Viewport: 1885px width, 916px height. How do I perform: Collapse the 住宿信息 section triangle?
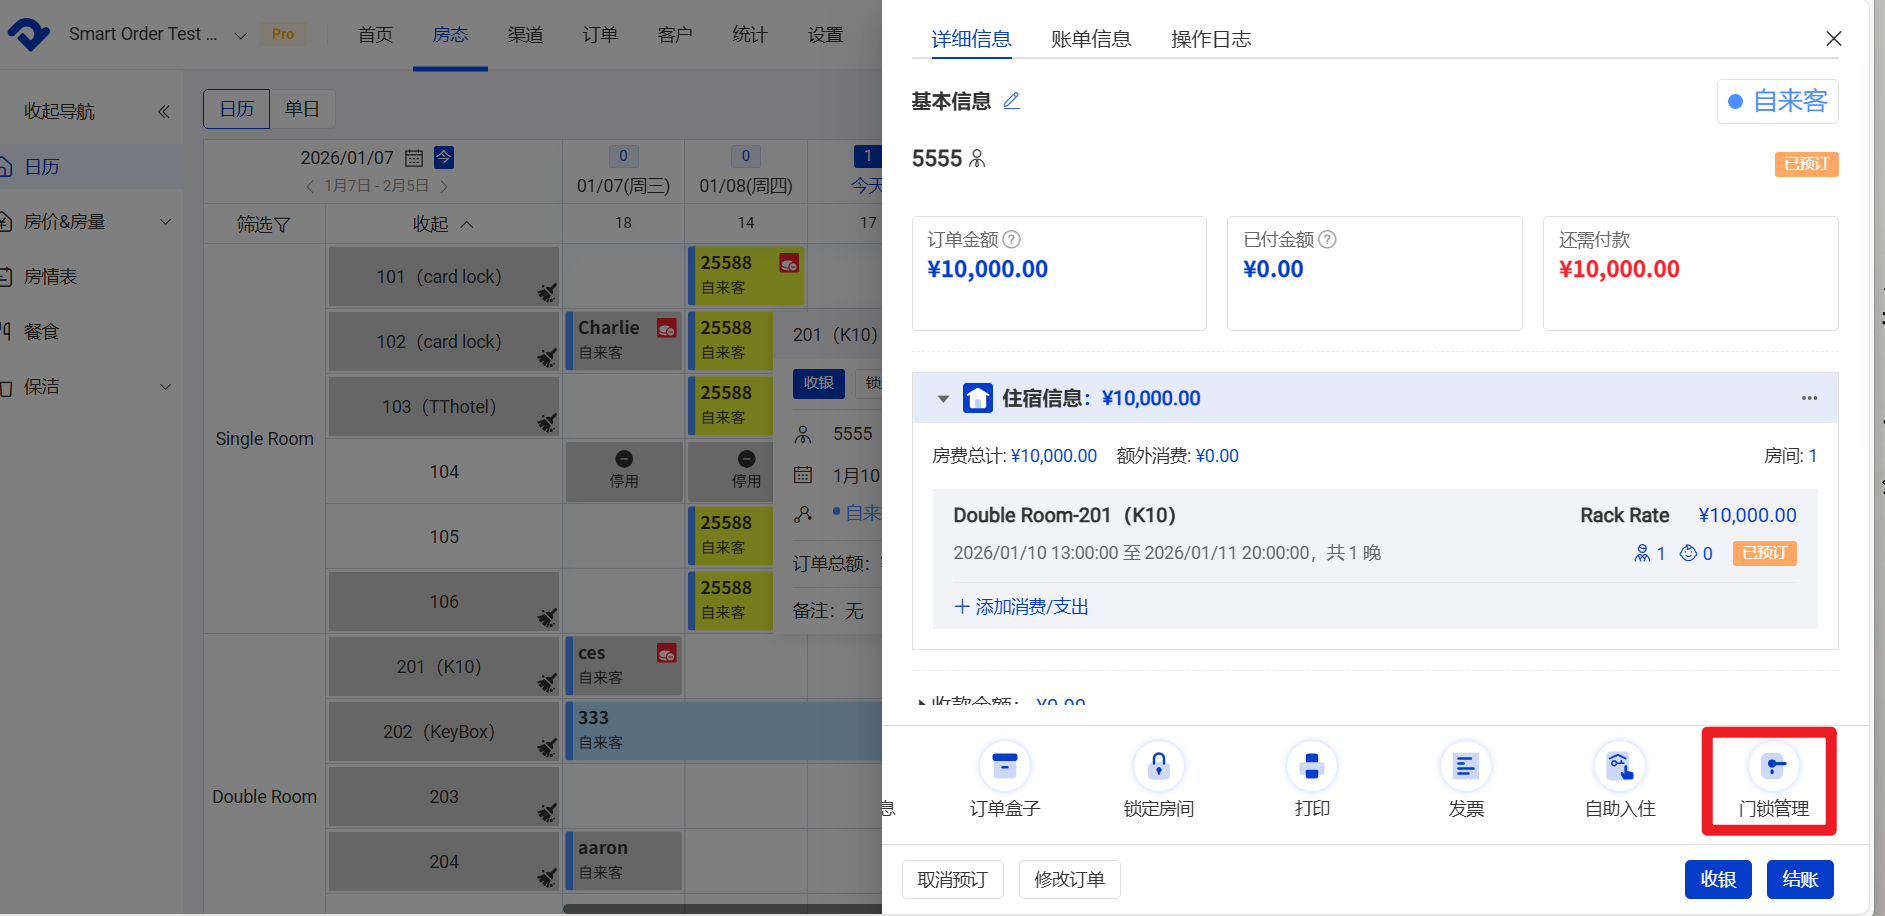coord(942,398)
